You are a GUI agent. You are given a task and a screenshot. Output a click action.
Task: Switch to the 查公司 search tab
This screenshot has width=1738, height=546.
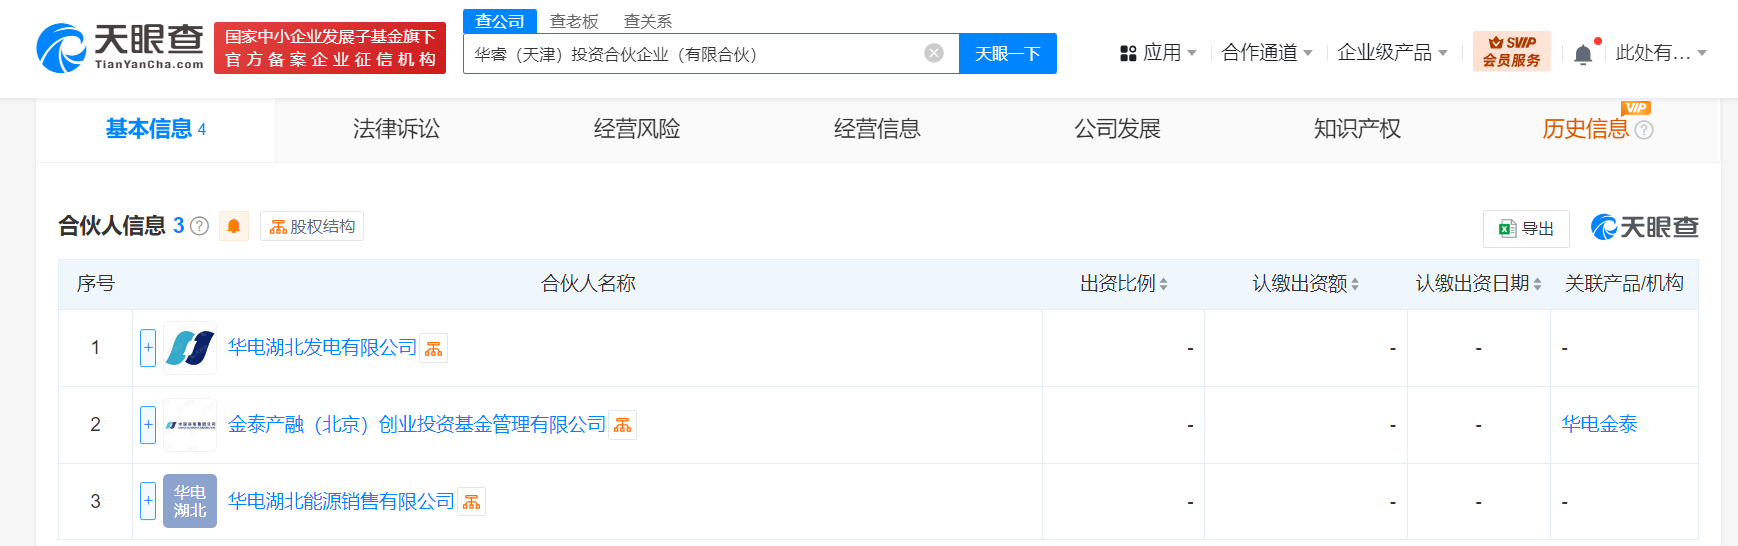(x=500, y=21)
